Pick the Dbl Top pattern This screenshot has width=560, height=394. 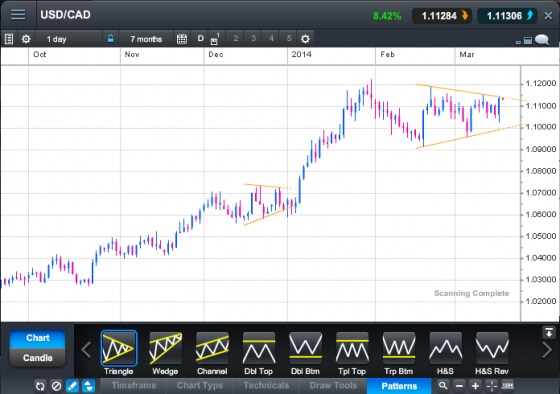(x=259, y=348)
